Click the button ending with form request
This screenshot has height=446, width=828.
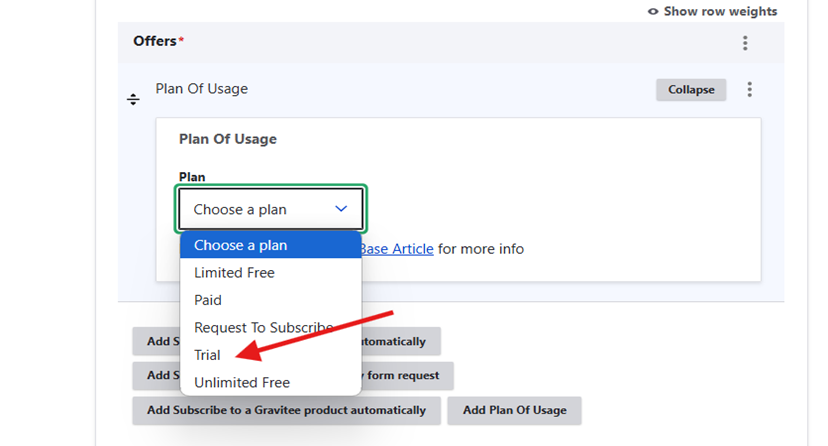coord(407,375)
